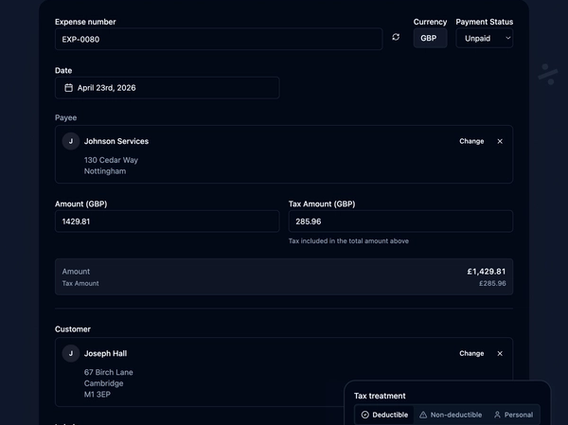Click the amount summary total £1,429.81
Viewport: 568px width, 425px height.
[486, 271]
